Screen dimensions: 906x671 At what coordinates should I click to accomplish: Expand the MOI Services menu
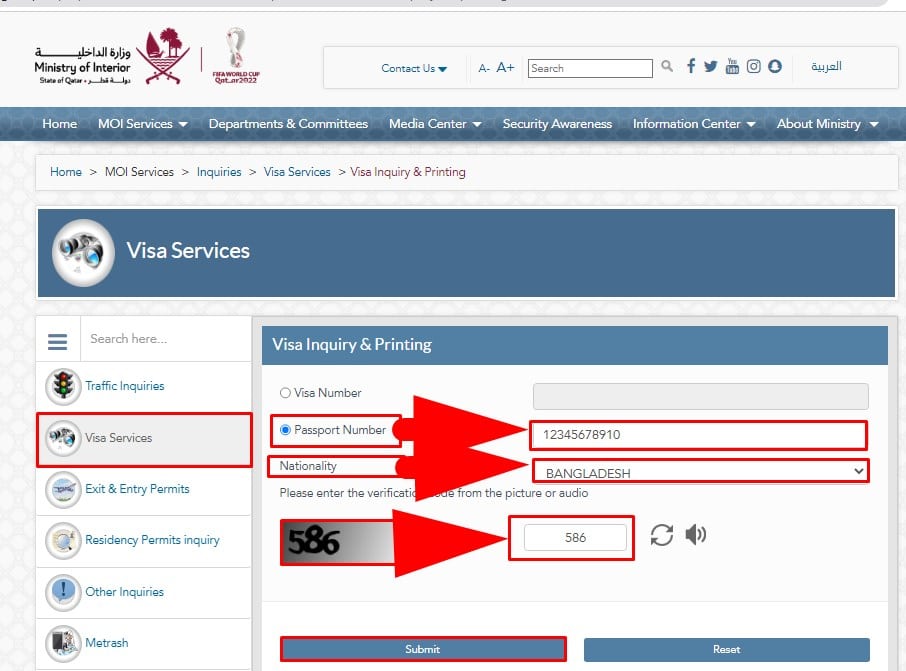(x=142, y=124)
